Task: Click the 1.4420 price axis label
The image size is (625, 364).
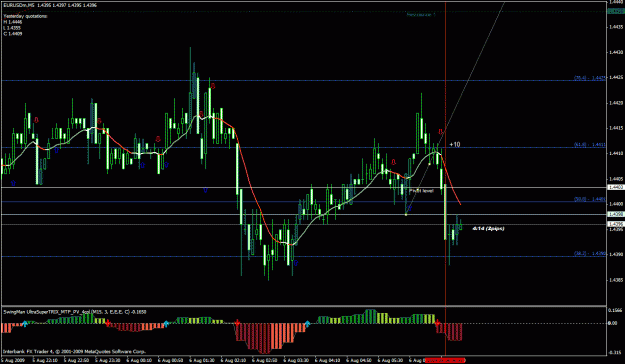Action: pyautogui.click(x=616, y=103)
